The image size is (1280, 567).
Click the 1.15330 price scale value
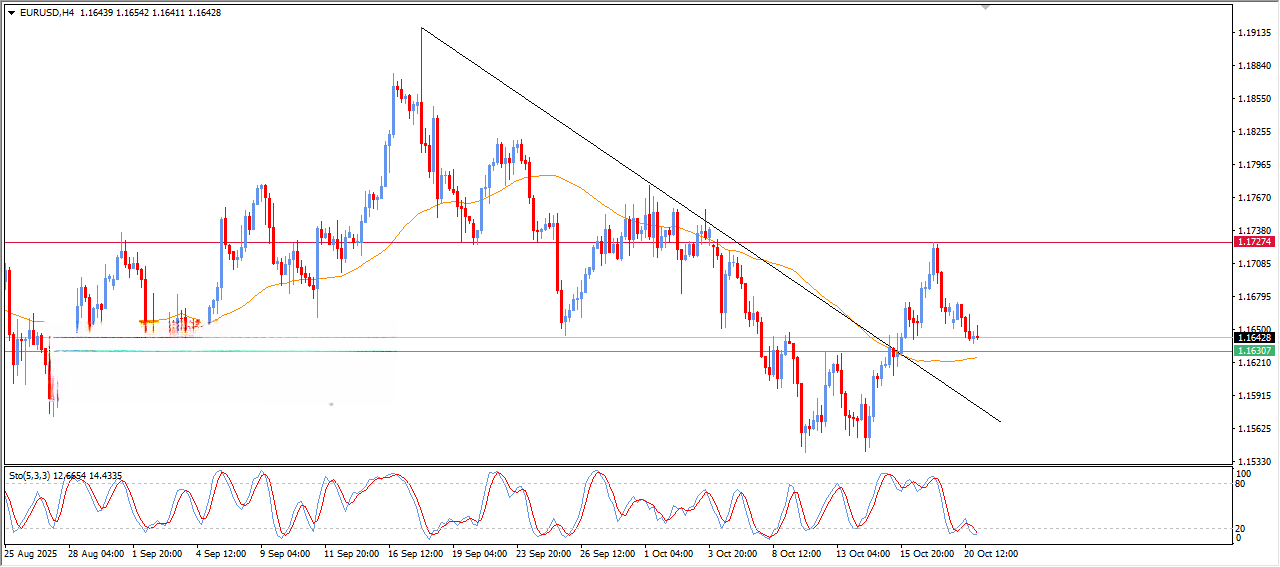[x=1254, y=461]
